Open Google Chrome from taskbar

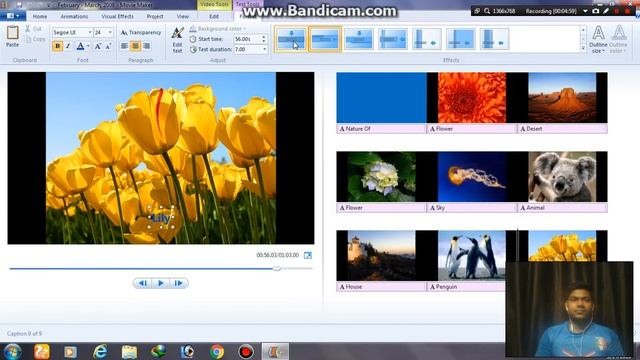click(x=217, y=351)
